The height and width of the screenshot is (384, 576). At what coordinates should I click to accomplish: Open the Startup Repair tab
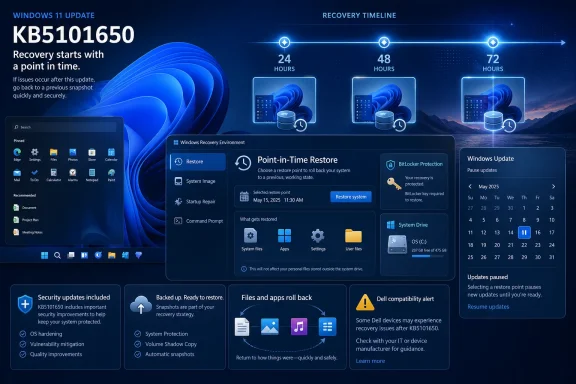198,201
